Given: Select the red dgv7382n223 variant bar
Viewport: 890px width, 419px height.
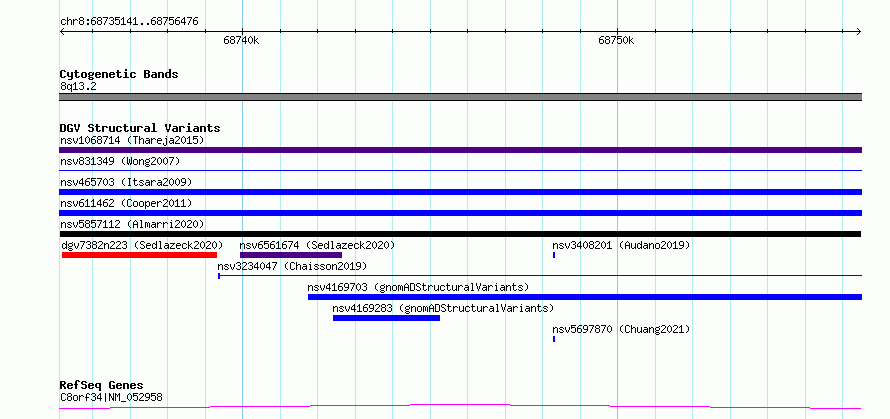Looking at the screenshot, I should [140, 255].
